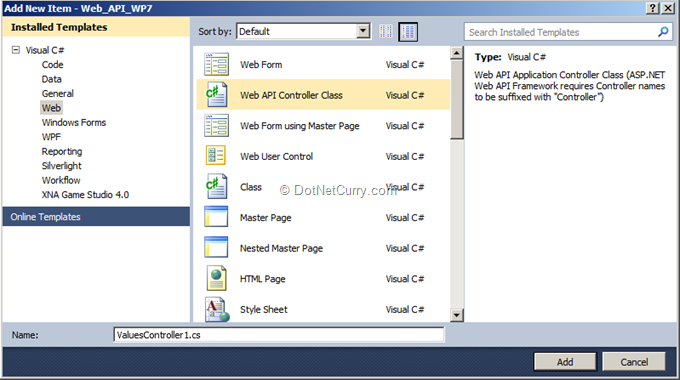Select the 'HTML Page' template name
Viewport: 680px width, 380px height.
[263, 279]
